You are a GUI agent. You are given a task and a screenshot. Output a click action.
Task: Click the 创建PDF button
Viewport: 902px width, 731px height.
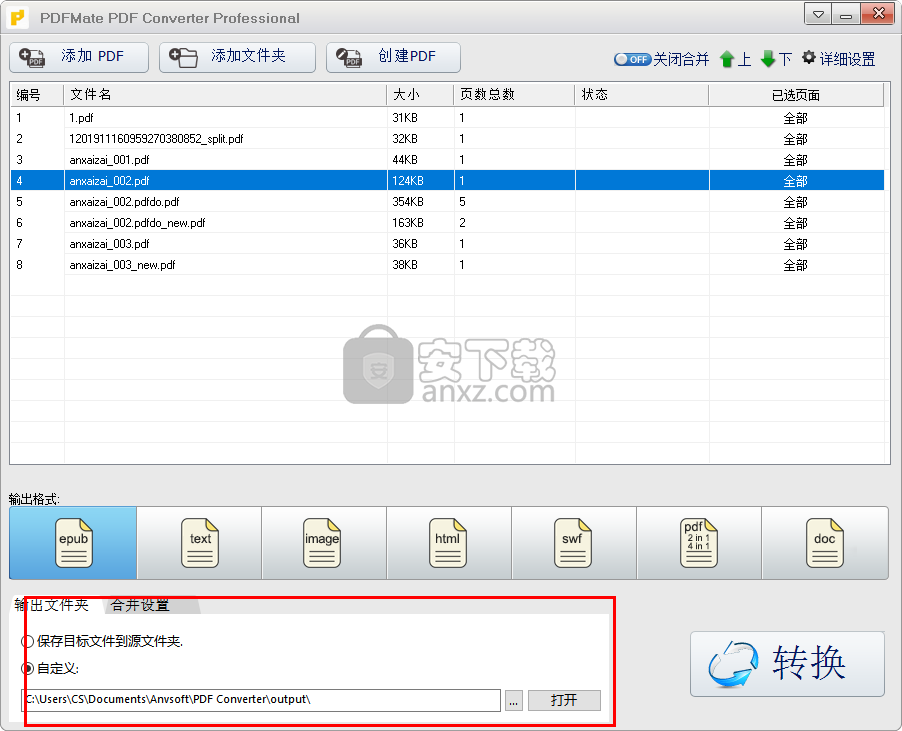[393, 57]
